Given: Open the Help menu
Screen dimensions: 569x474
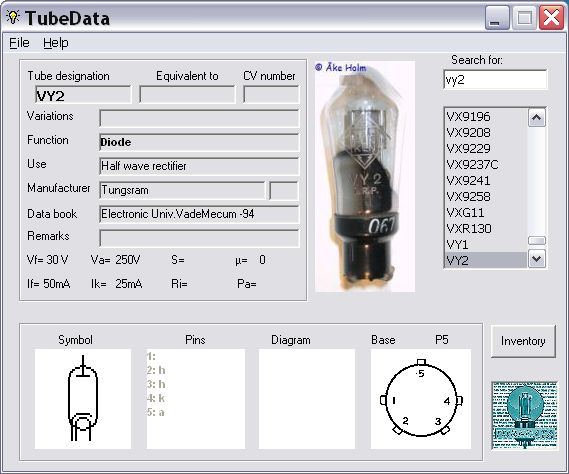Looking at the screenshot, I should tap(56, 43).
